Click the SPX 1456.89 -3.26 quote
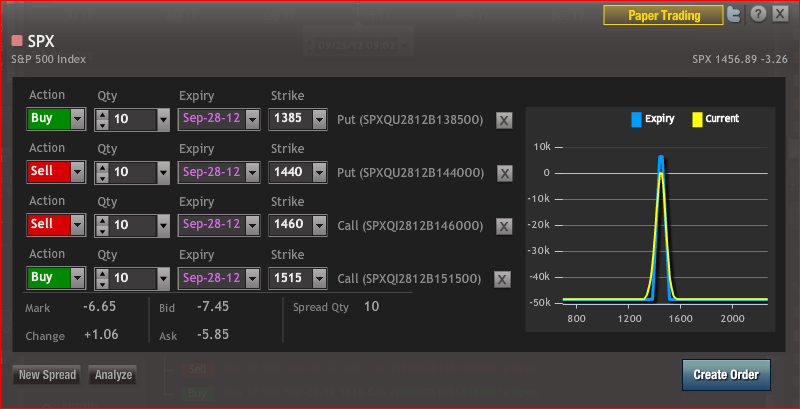The image size is (800, 409). pyautogui.click(x=739, y=59)
